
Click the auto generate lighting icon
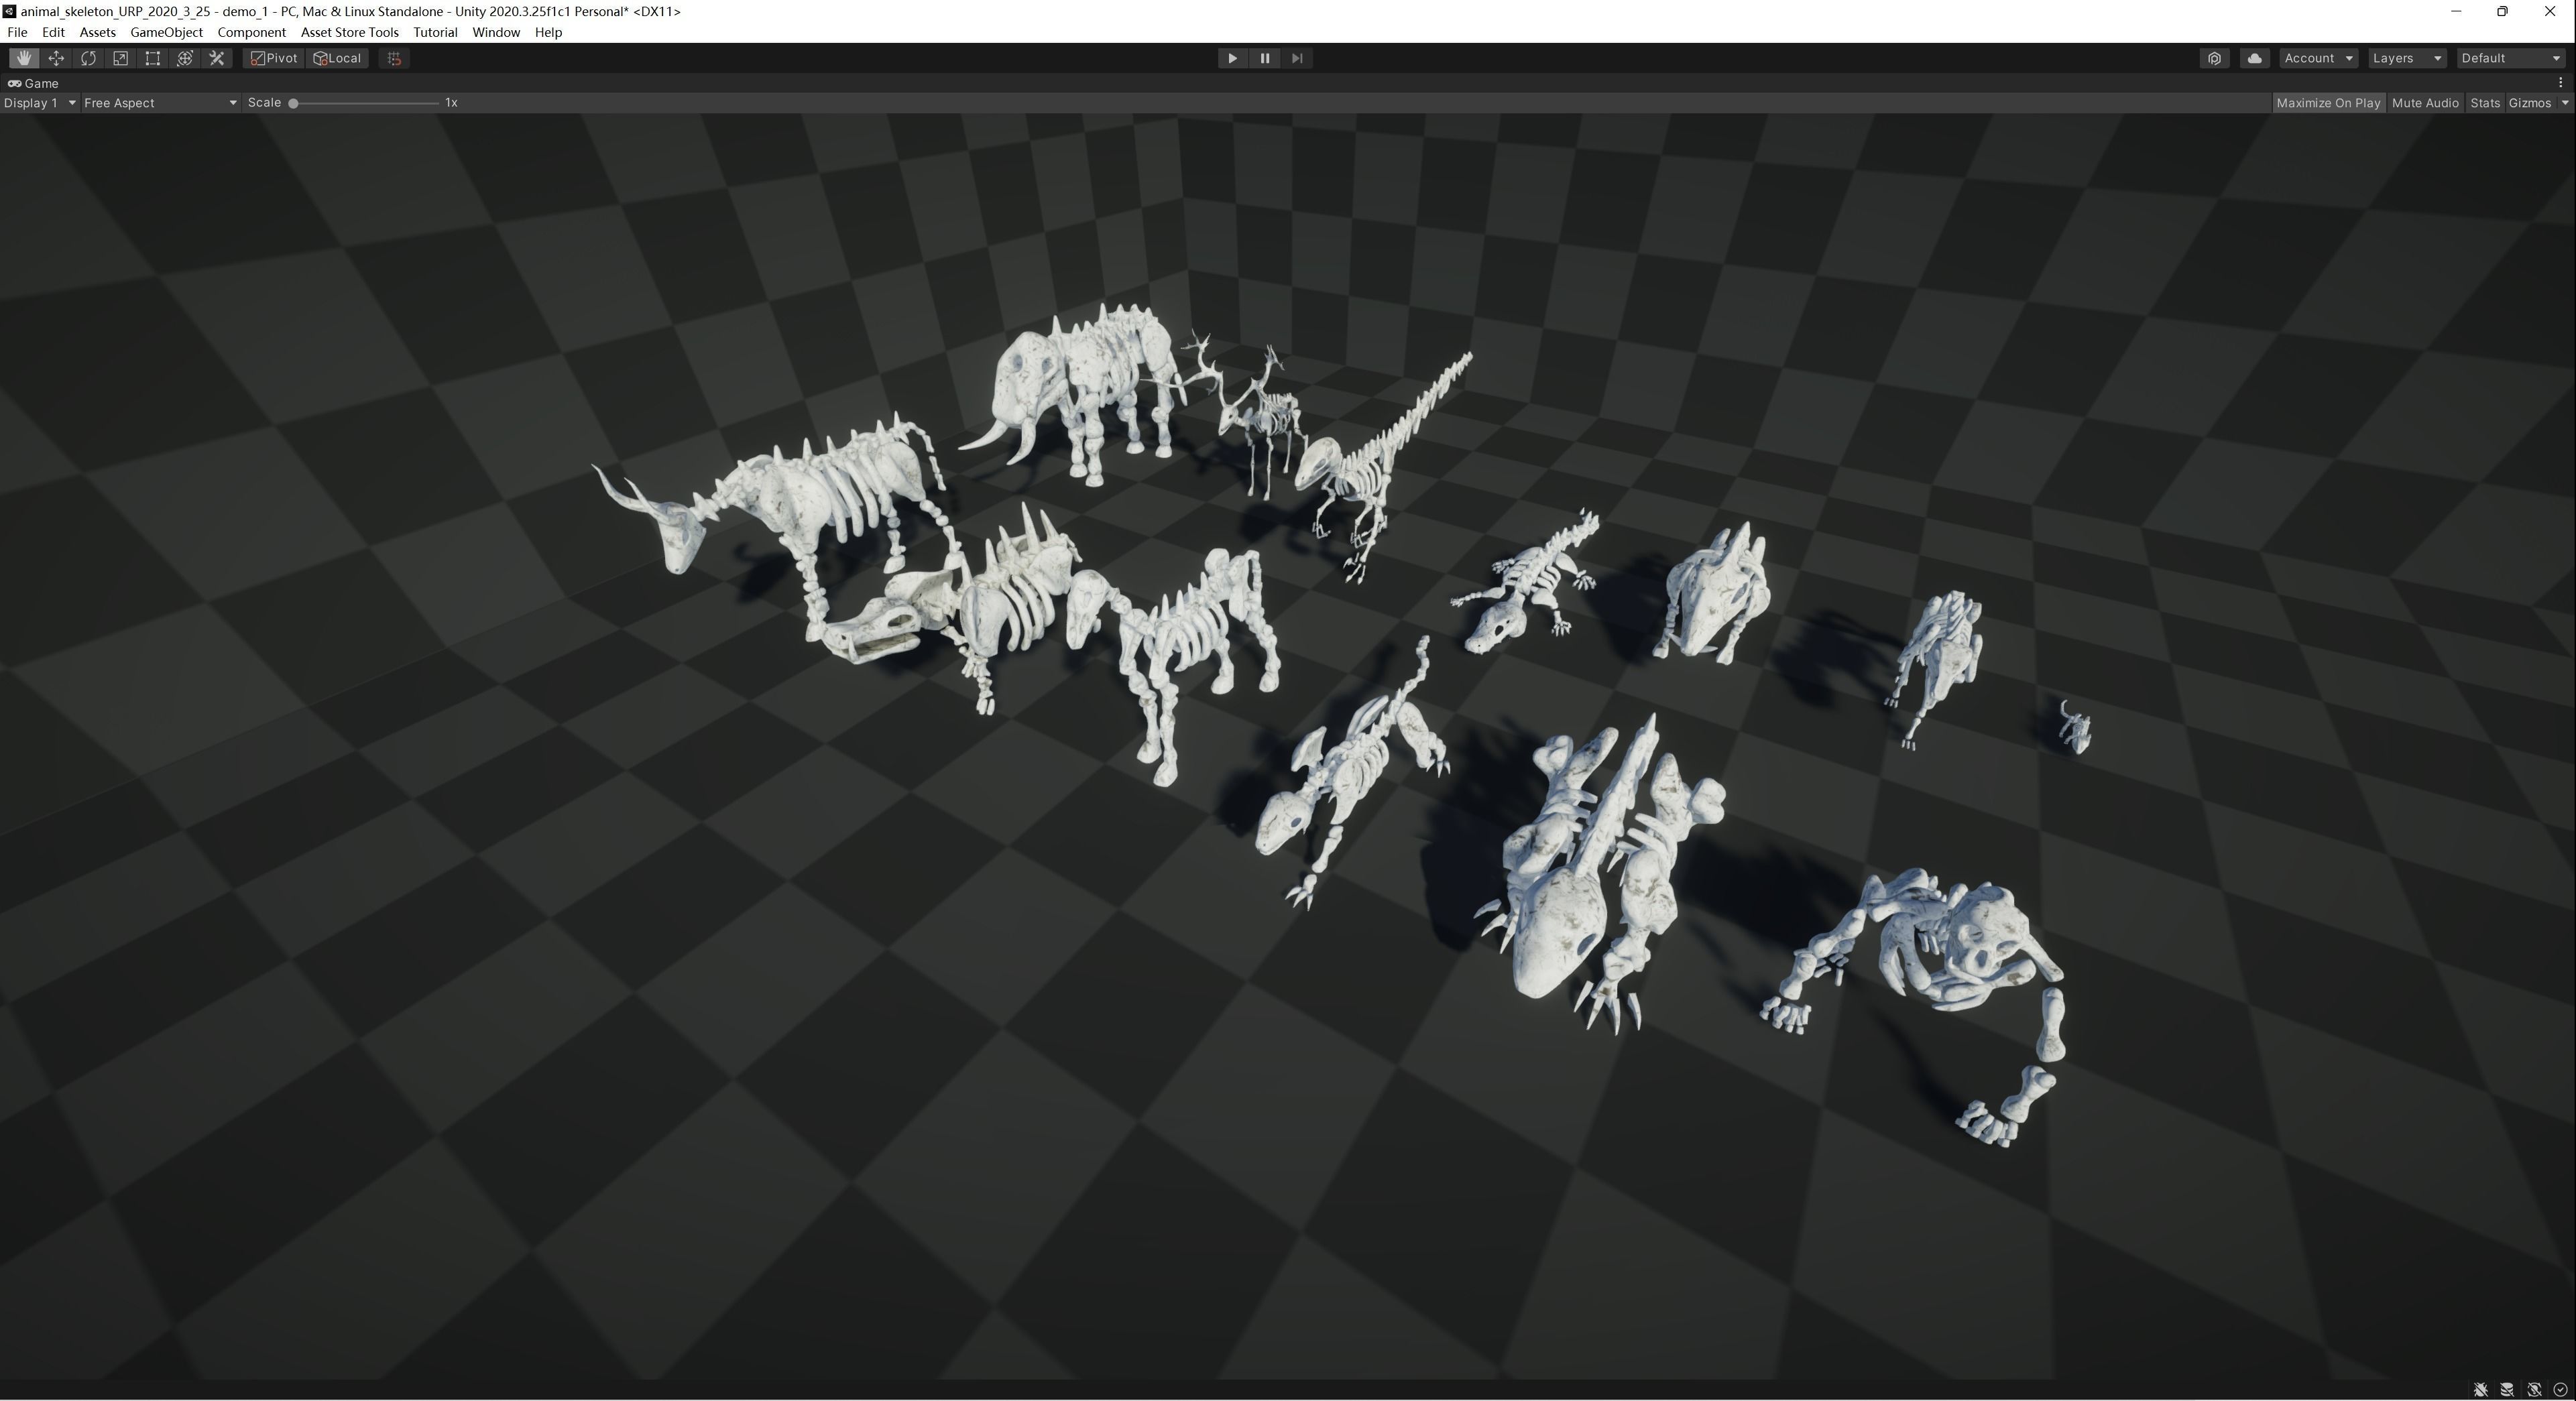[x=2534, y=1389]
